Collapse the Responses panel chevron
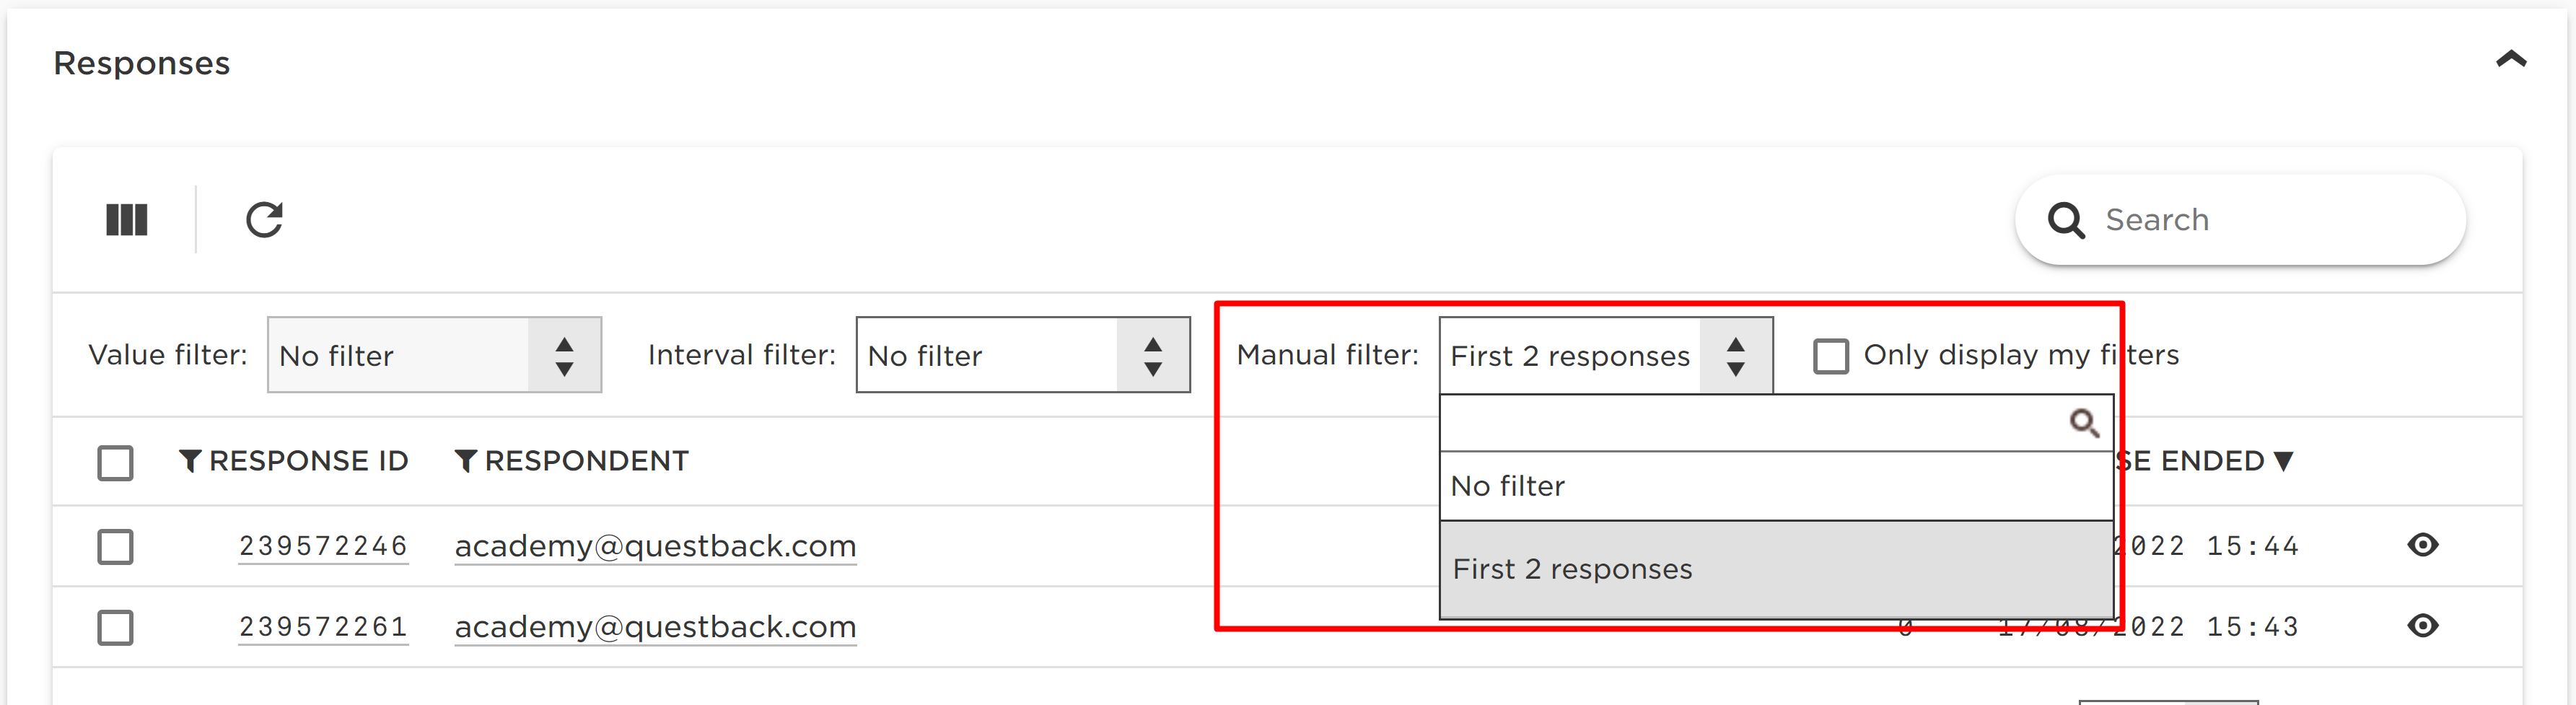Screen dimensions: 2576x705 (2511, 60)
